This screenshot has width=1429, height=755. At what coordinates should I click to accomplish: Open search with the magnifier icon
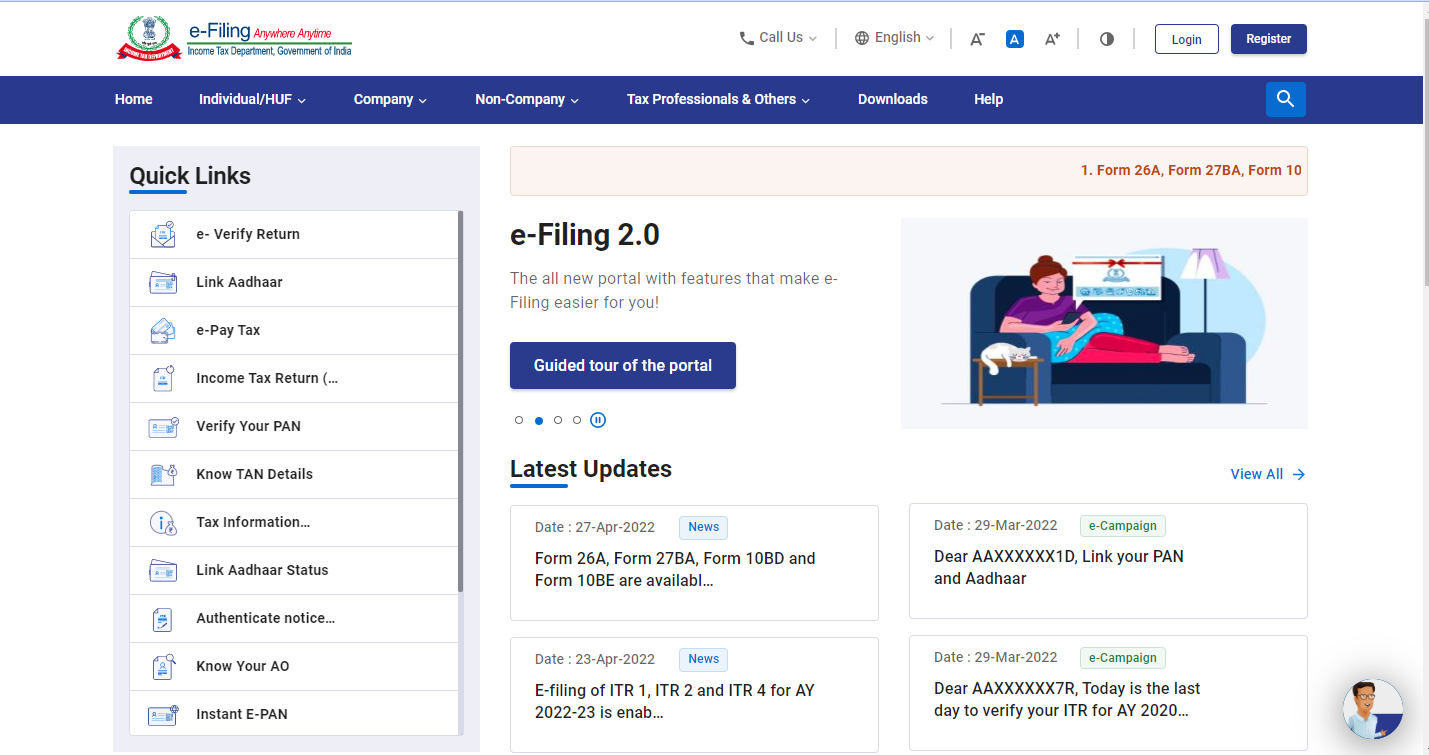coord(1286,99)
